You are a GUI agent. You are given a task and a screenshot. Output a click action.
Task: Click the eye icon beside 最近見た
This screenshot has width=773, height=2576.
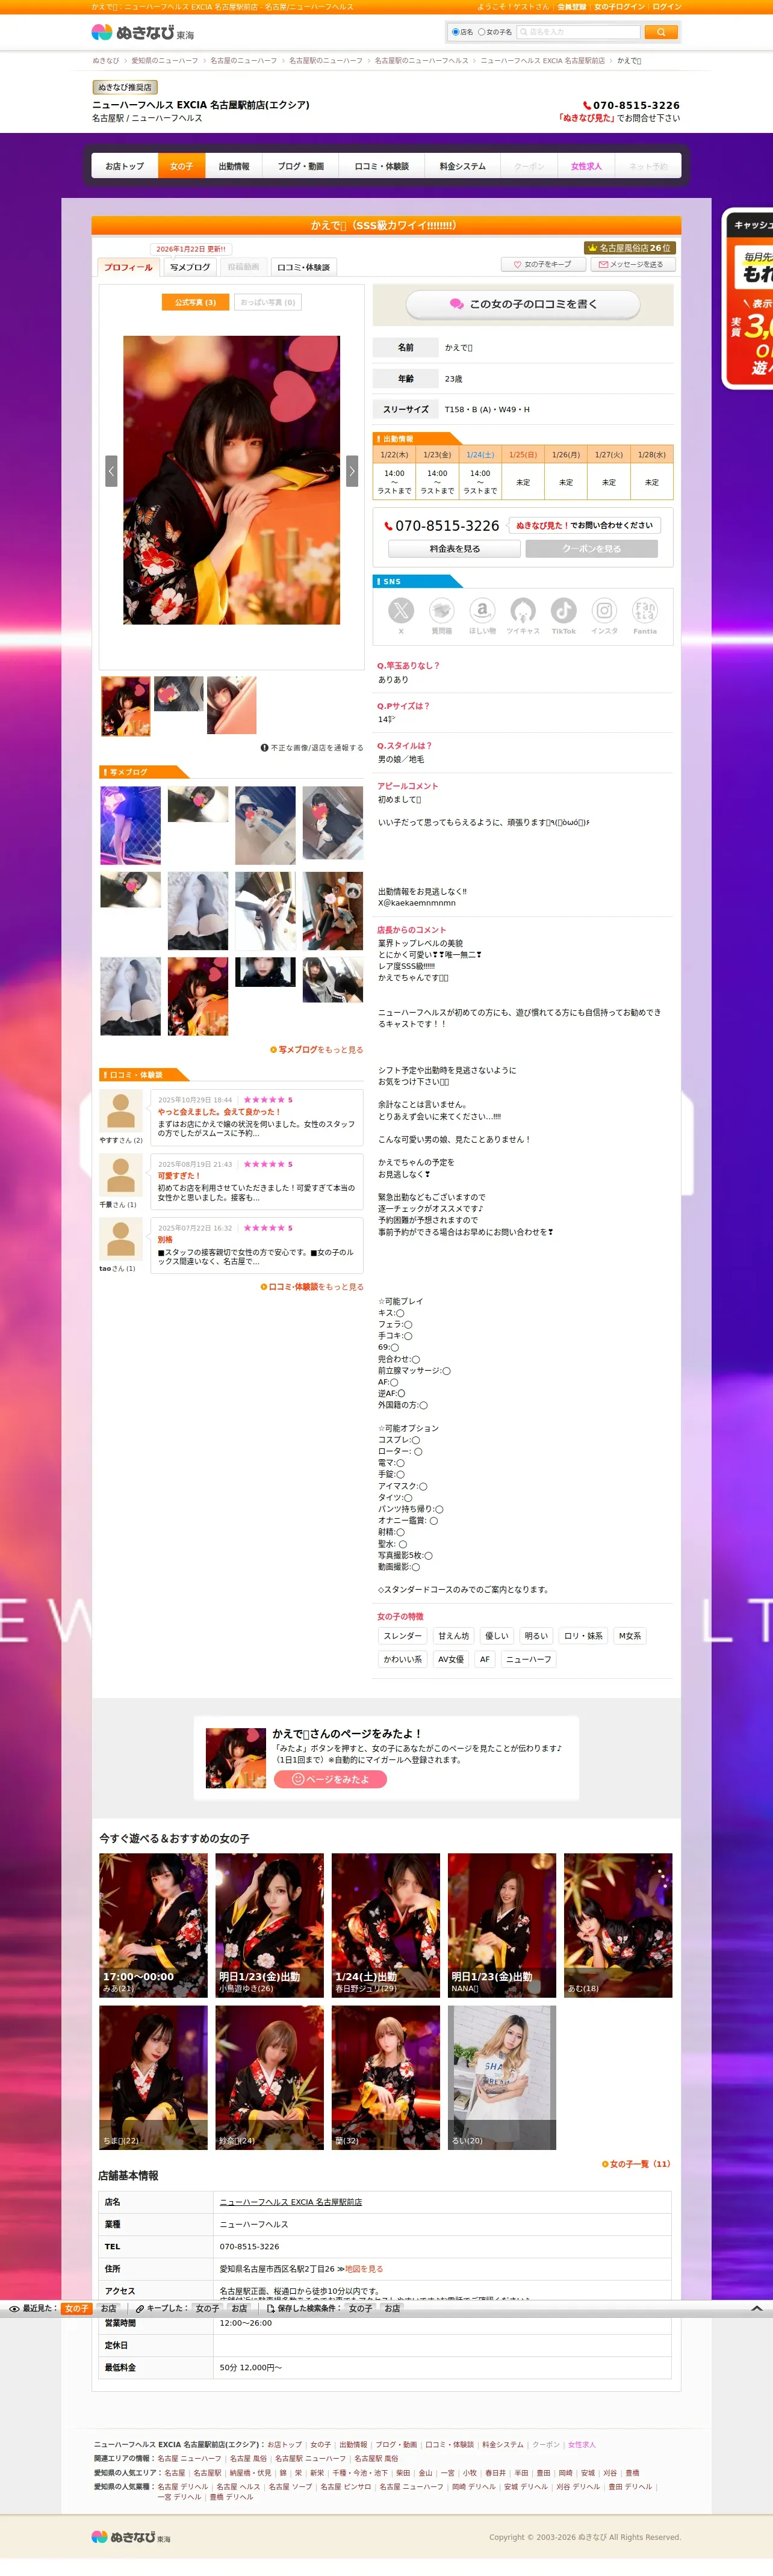[x=14, y=2309]
